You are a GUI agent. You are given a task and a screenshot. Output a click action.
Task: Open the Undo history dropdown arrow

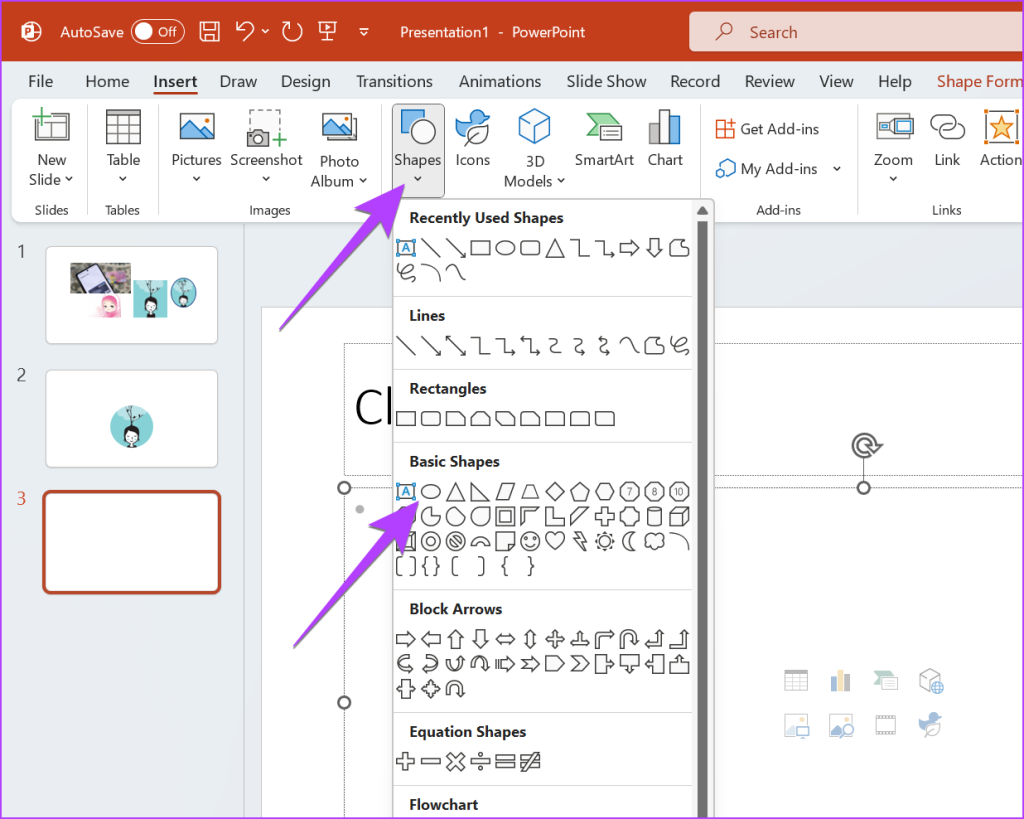tap(265, 31)
